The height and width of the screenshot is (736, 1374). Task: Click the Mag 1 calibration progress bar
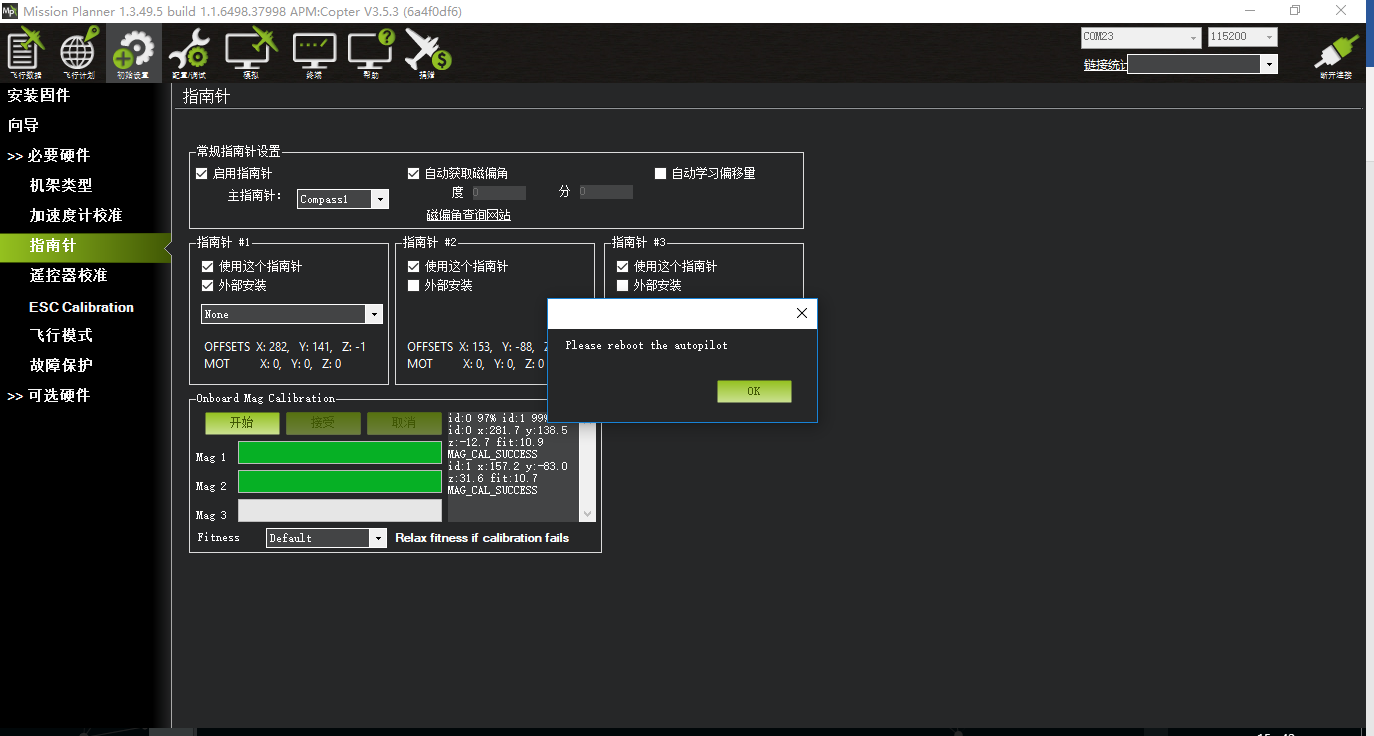coord(339,453)
